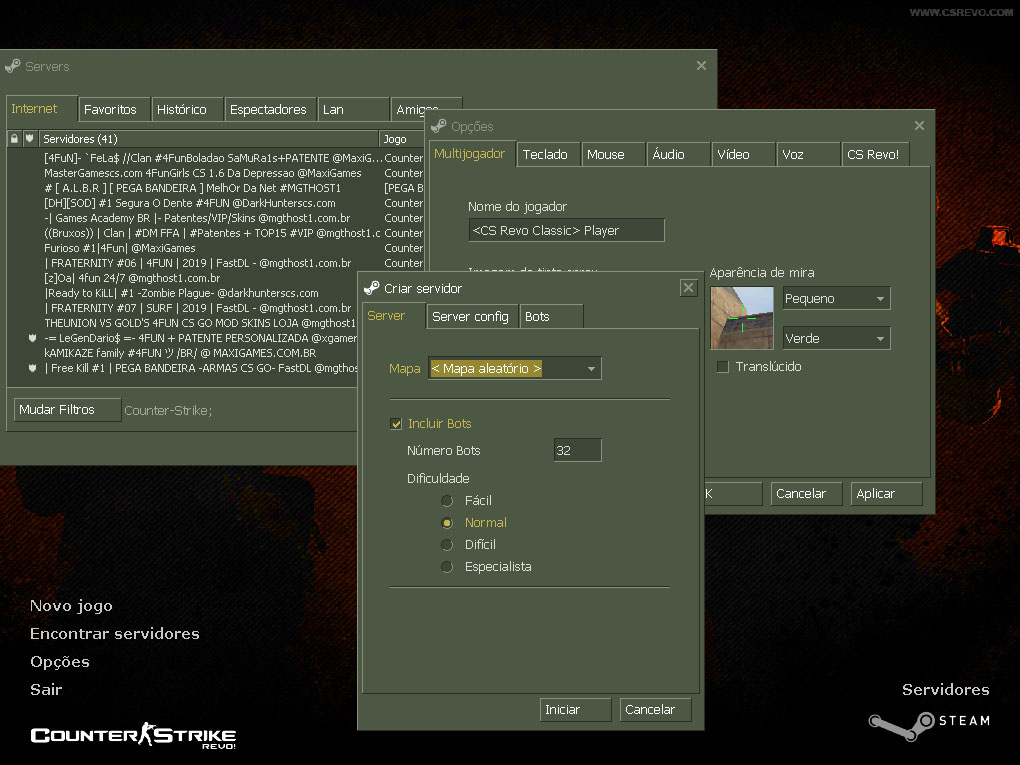The image size is (1020, 765).
Task: Click shield icon column header in Servers
Action: 29,139
